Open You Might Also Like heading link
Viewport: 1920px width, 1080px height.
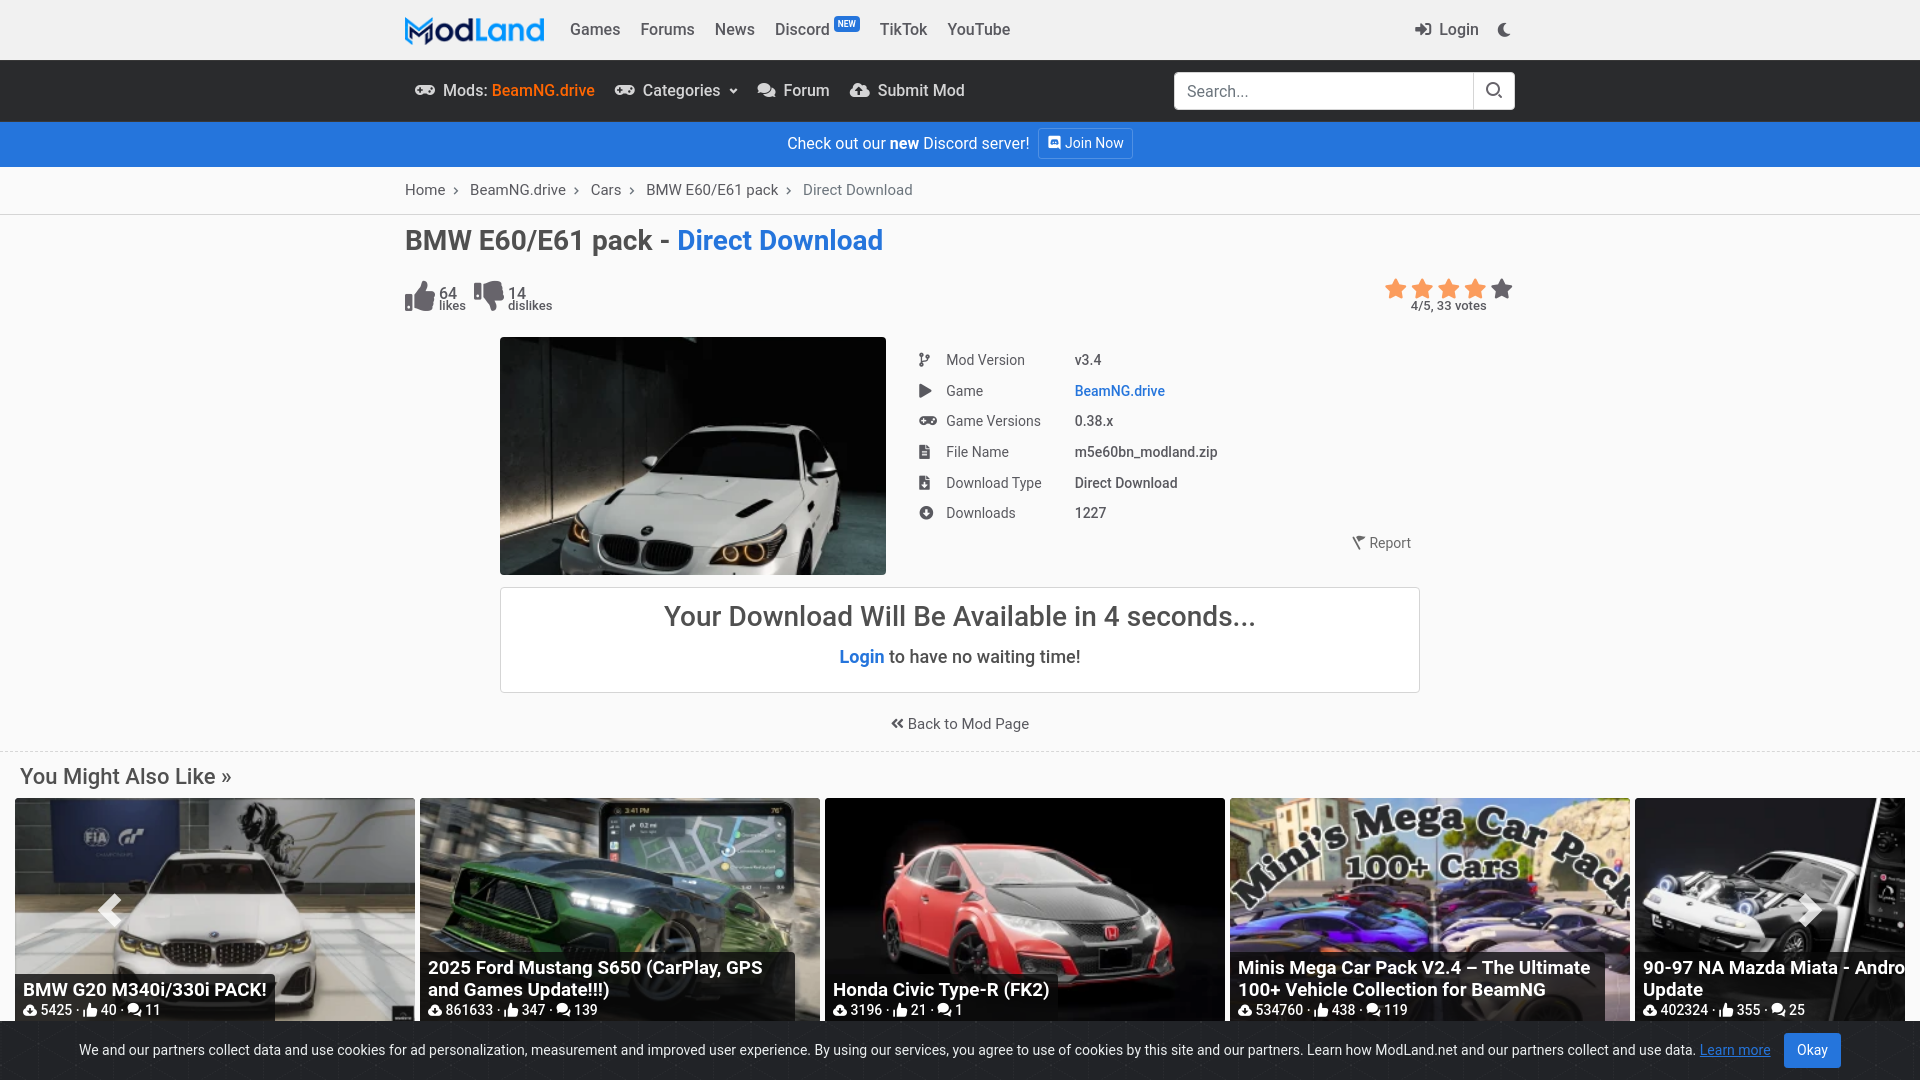coord(126,777)
